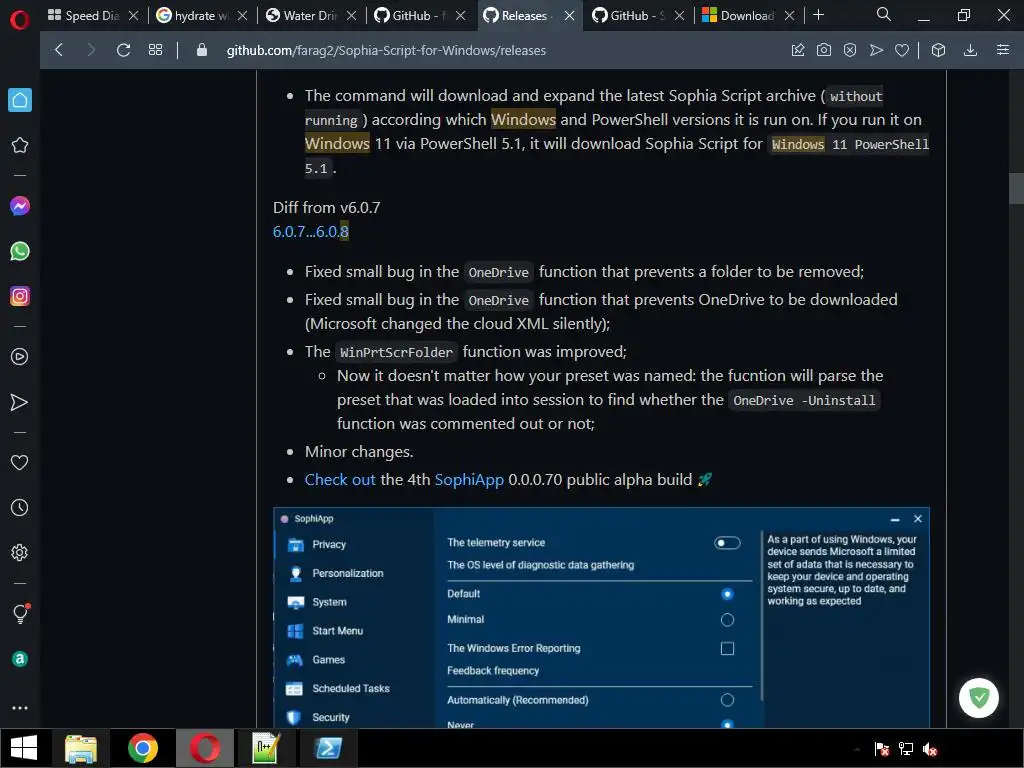Open the green 'a' extension in sidebar
This screenshot has height=768, width=1024.
coord(20,659)
